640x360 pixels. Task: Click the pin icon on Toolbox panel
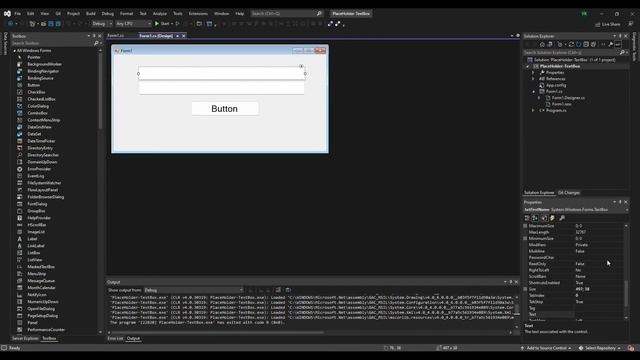click(94, 36)
